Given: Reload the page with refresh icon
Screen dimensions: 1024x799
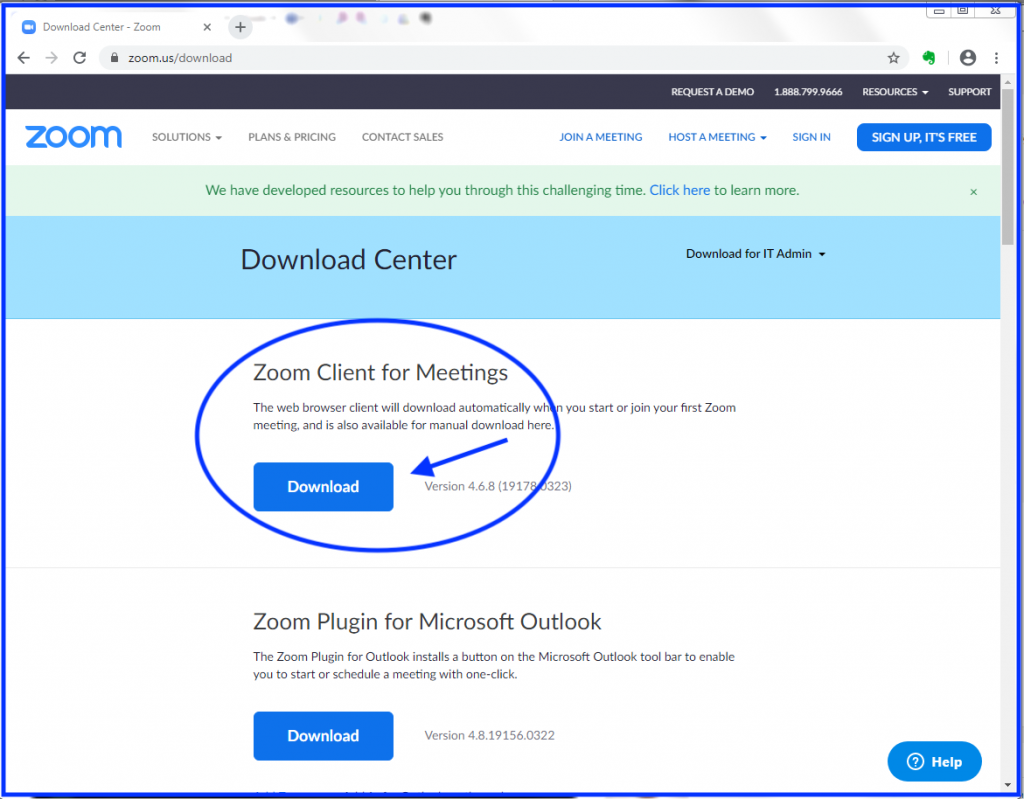Looking at the screenshot, I should click(80, 57).
